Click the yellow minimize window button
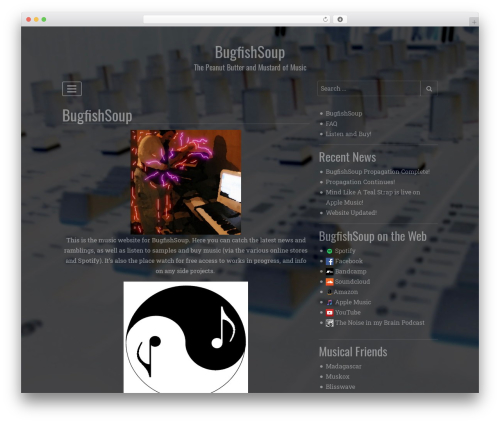The height and width of the screenshot is (423, 500). 36,19
